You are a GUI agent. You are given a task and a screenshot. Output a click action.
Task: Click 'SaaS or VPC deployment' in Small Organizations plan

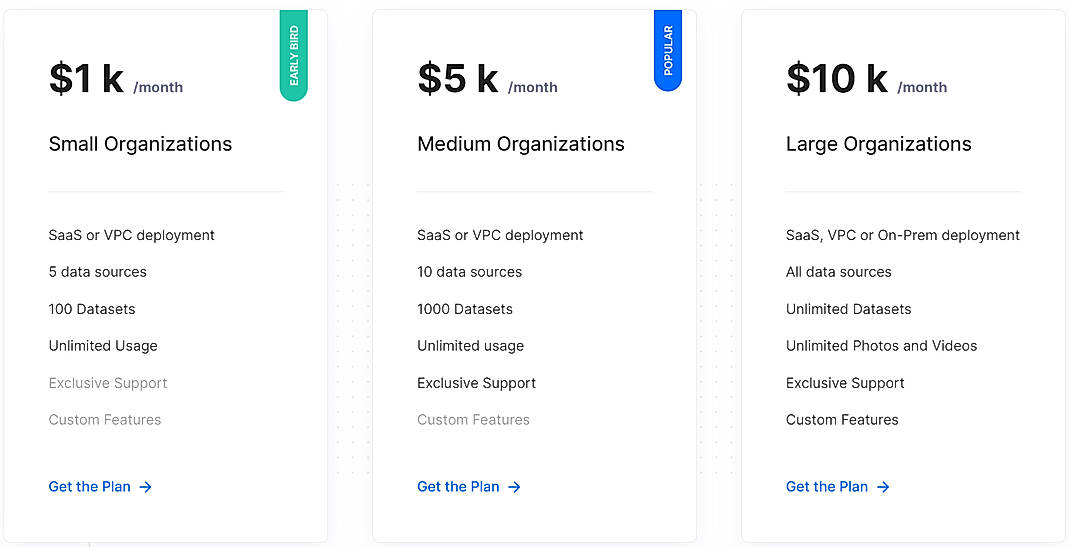(132, 235)
